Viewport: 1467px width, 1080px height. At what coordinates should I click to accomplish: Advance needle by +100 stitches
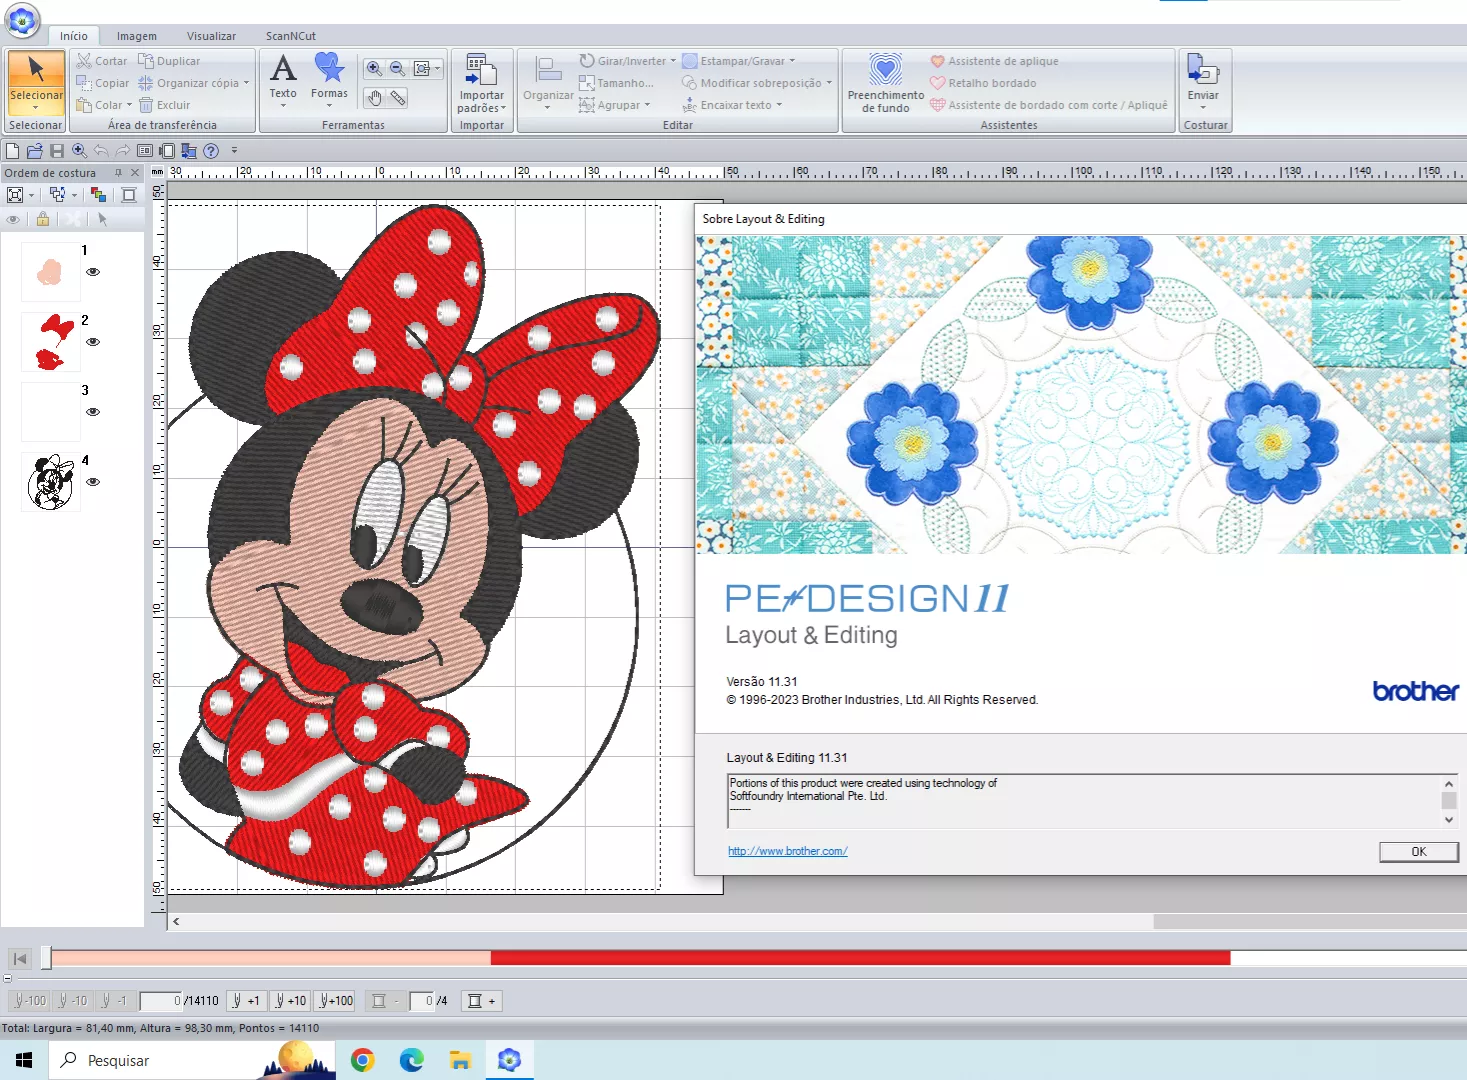(336, 1000)
